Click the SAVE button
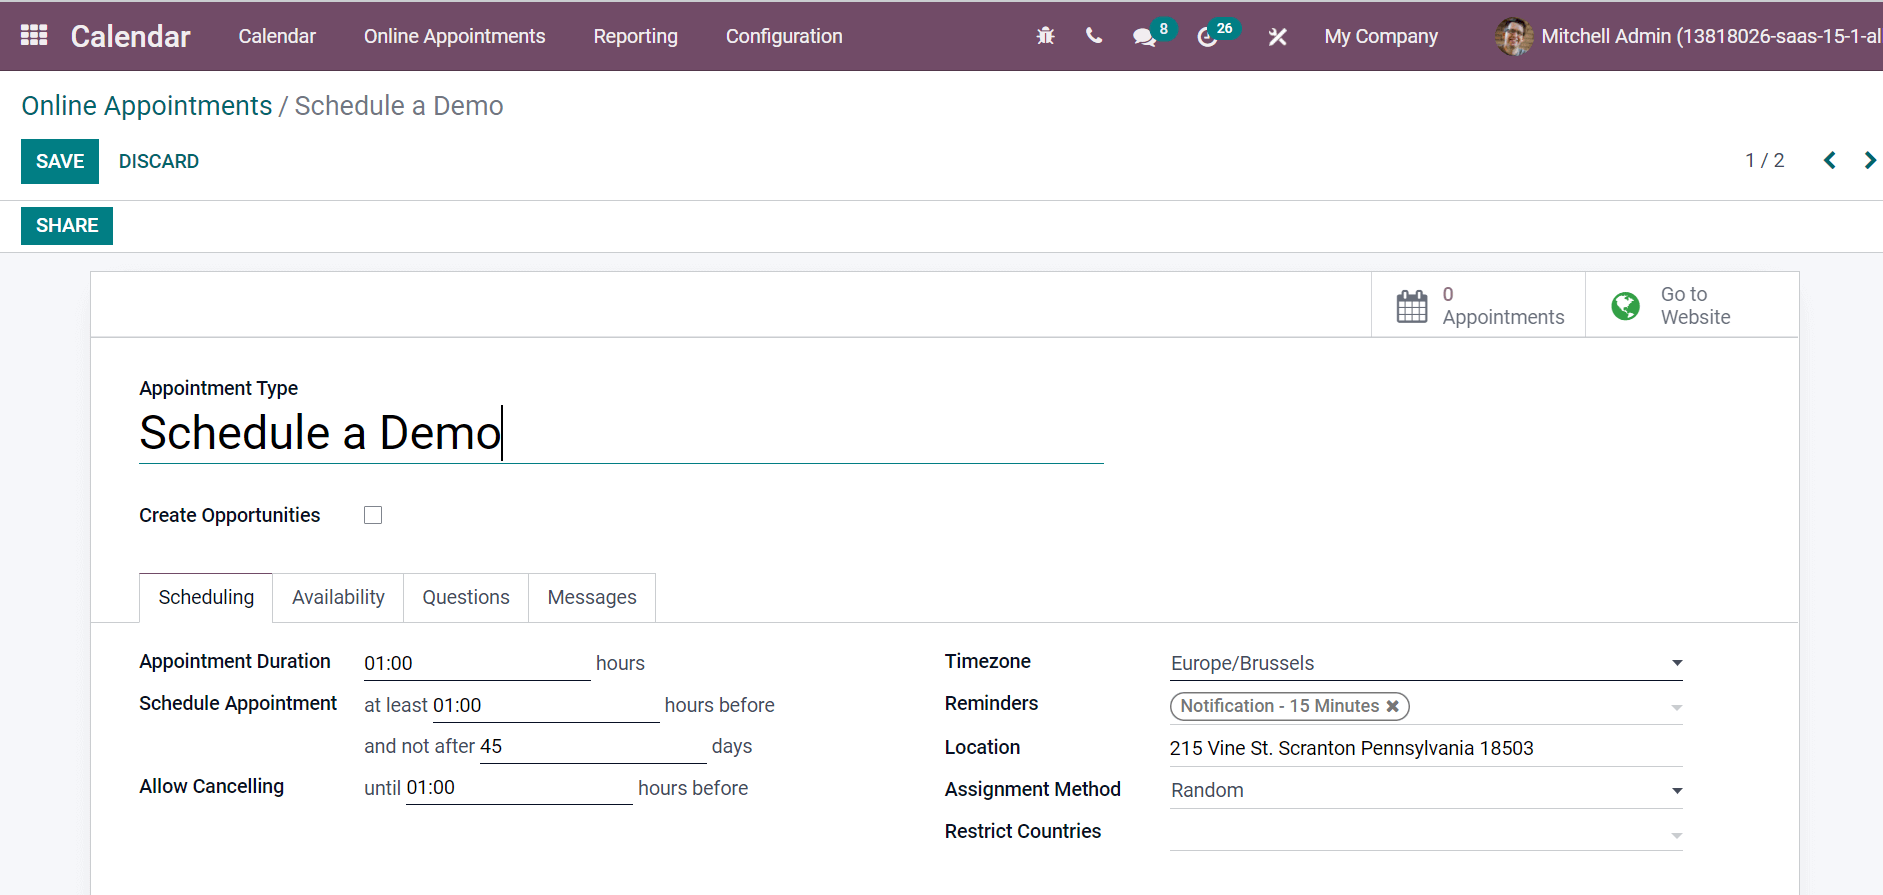Image resolution: width=1883 pixels, height=895 pixels. coord(60,161)
